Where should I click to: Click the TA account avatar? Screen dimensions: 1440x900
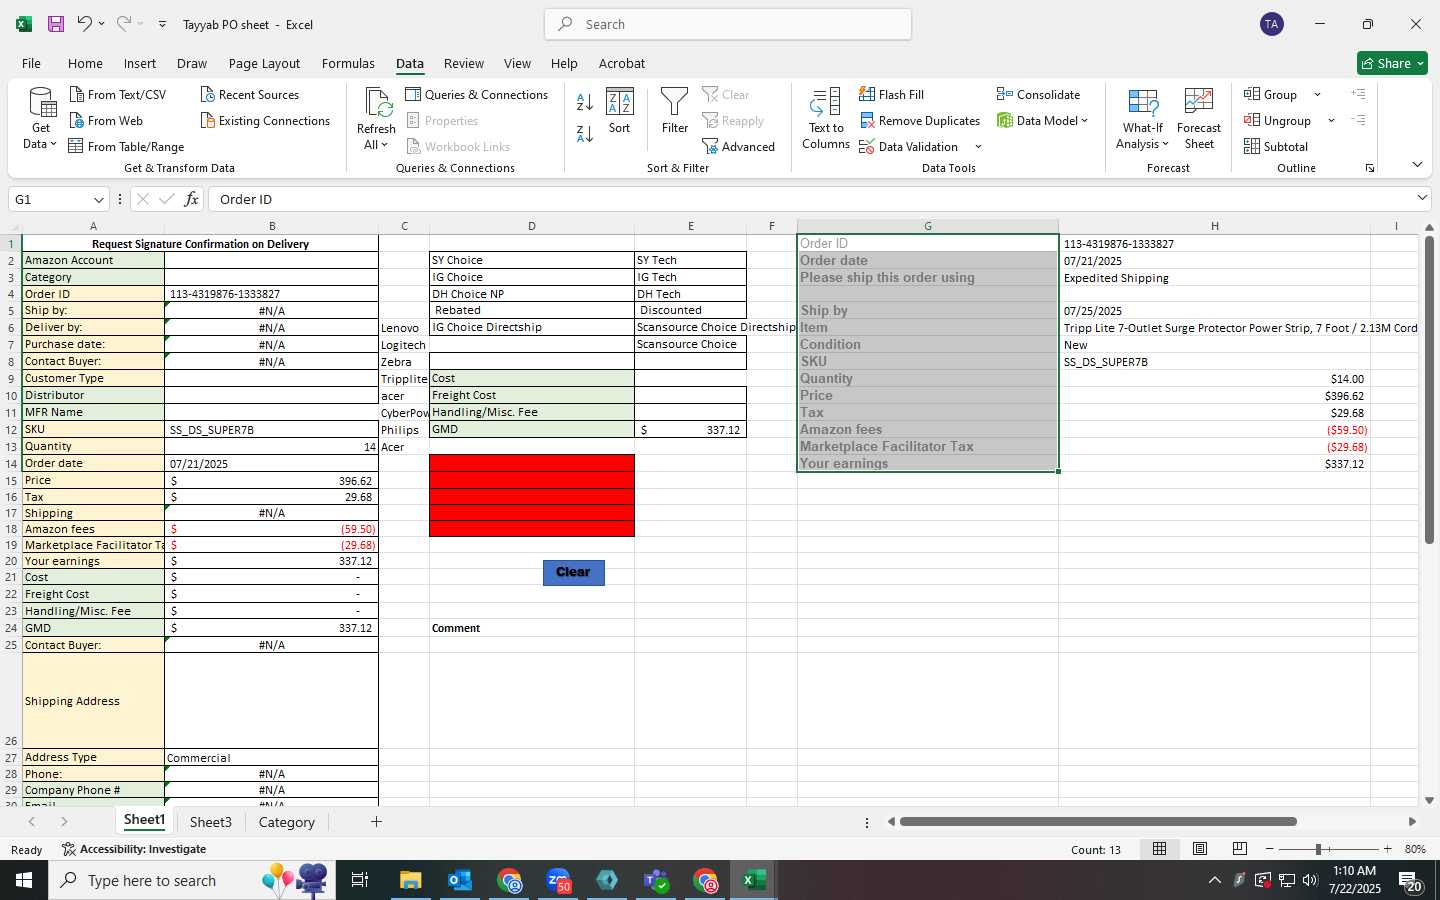click(1272, 24)
